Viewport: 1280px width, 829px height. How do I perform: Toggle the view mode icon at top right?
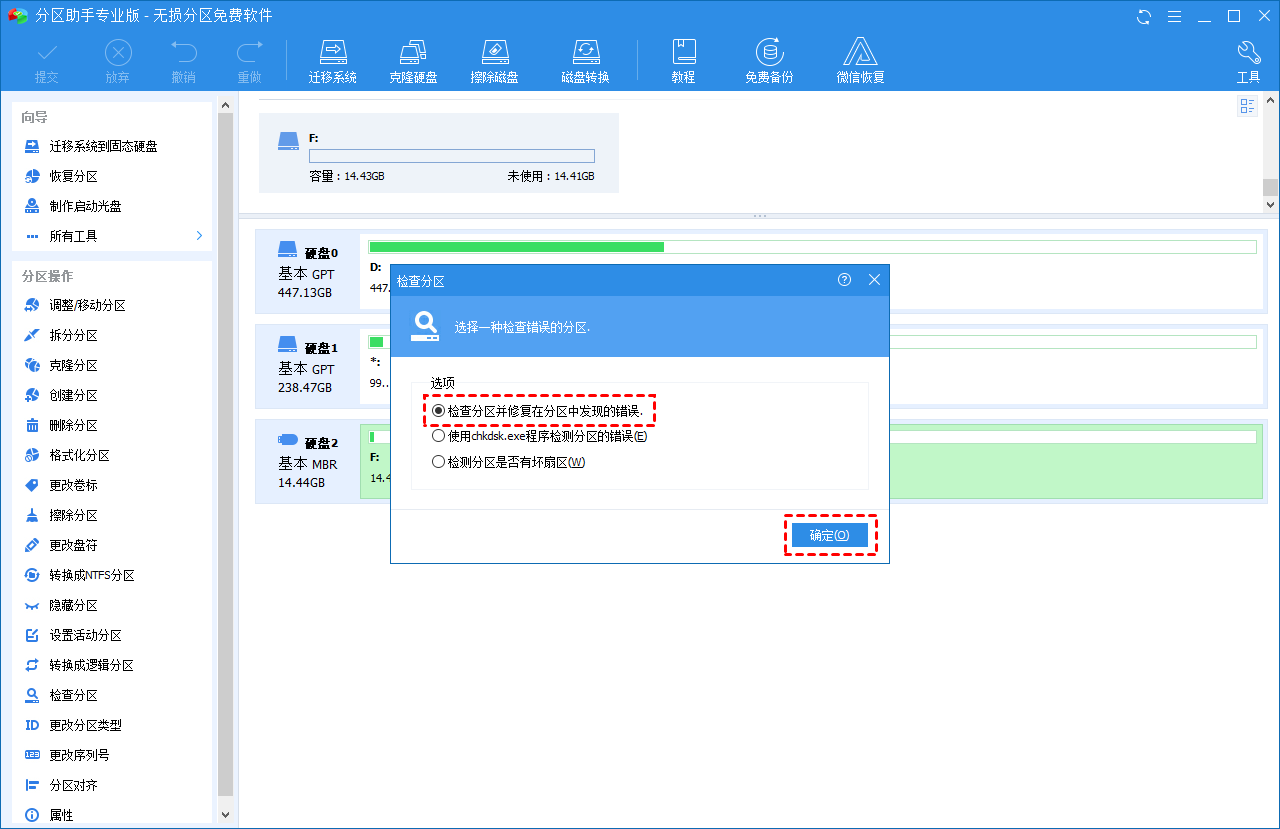click(1247, 106)
